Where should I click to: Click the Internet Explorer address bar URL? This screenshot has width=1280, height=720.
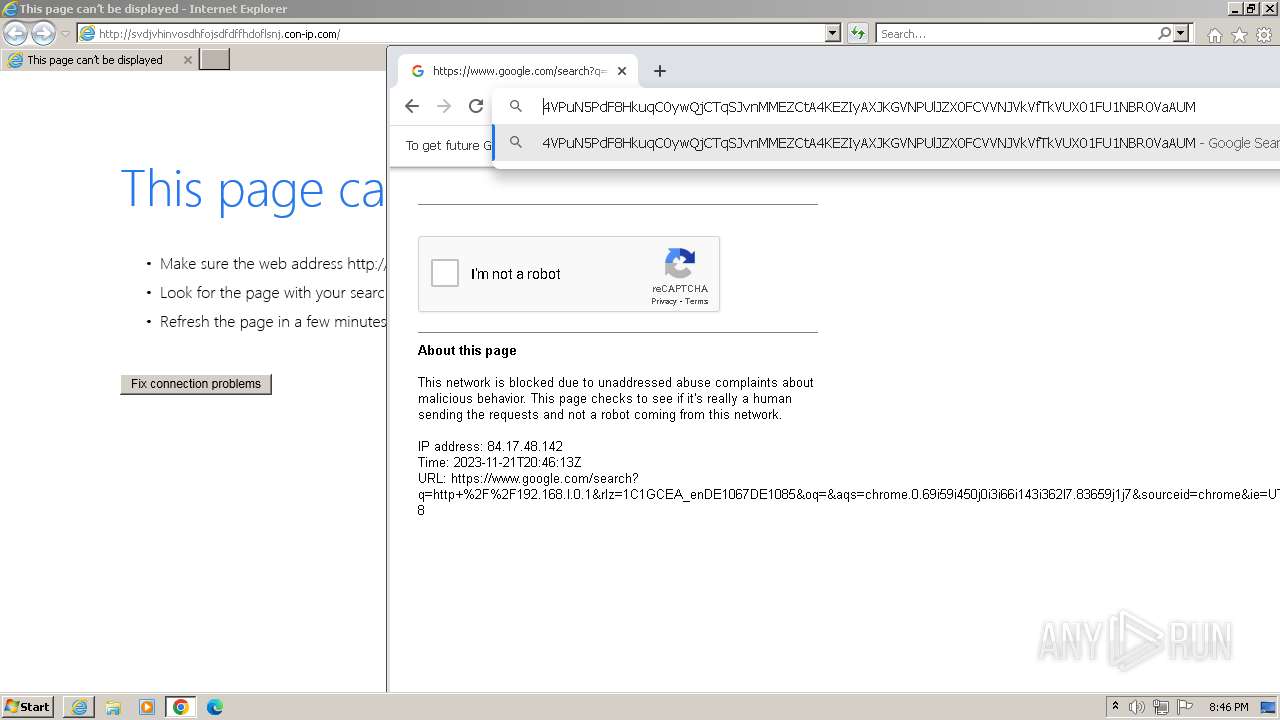click(219, 34)
